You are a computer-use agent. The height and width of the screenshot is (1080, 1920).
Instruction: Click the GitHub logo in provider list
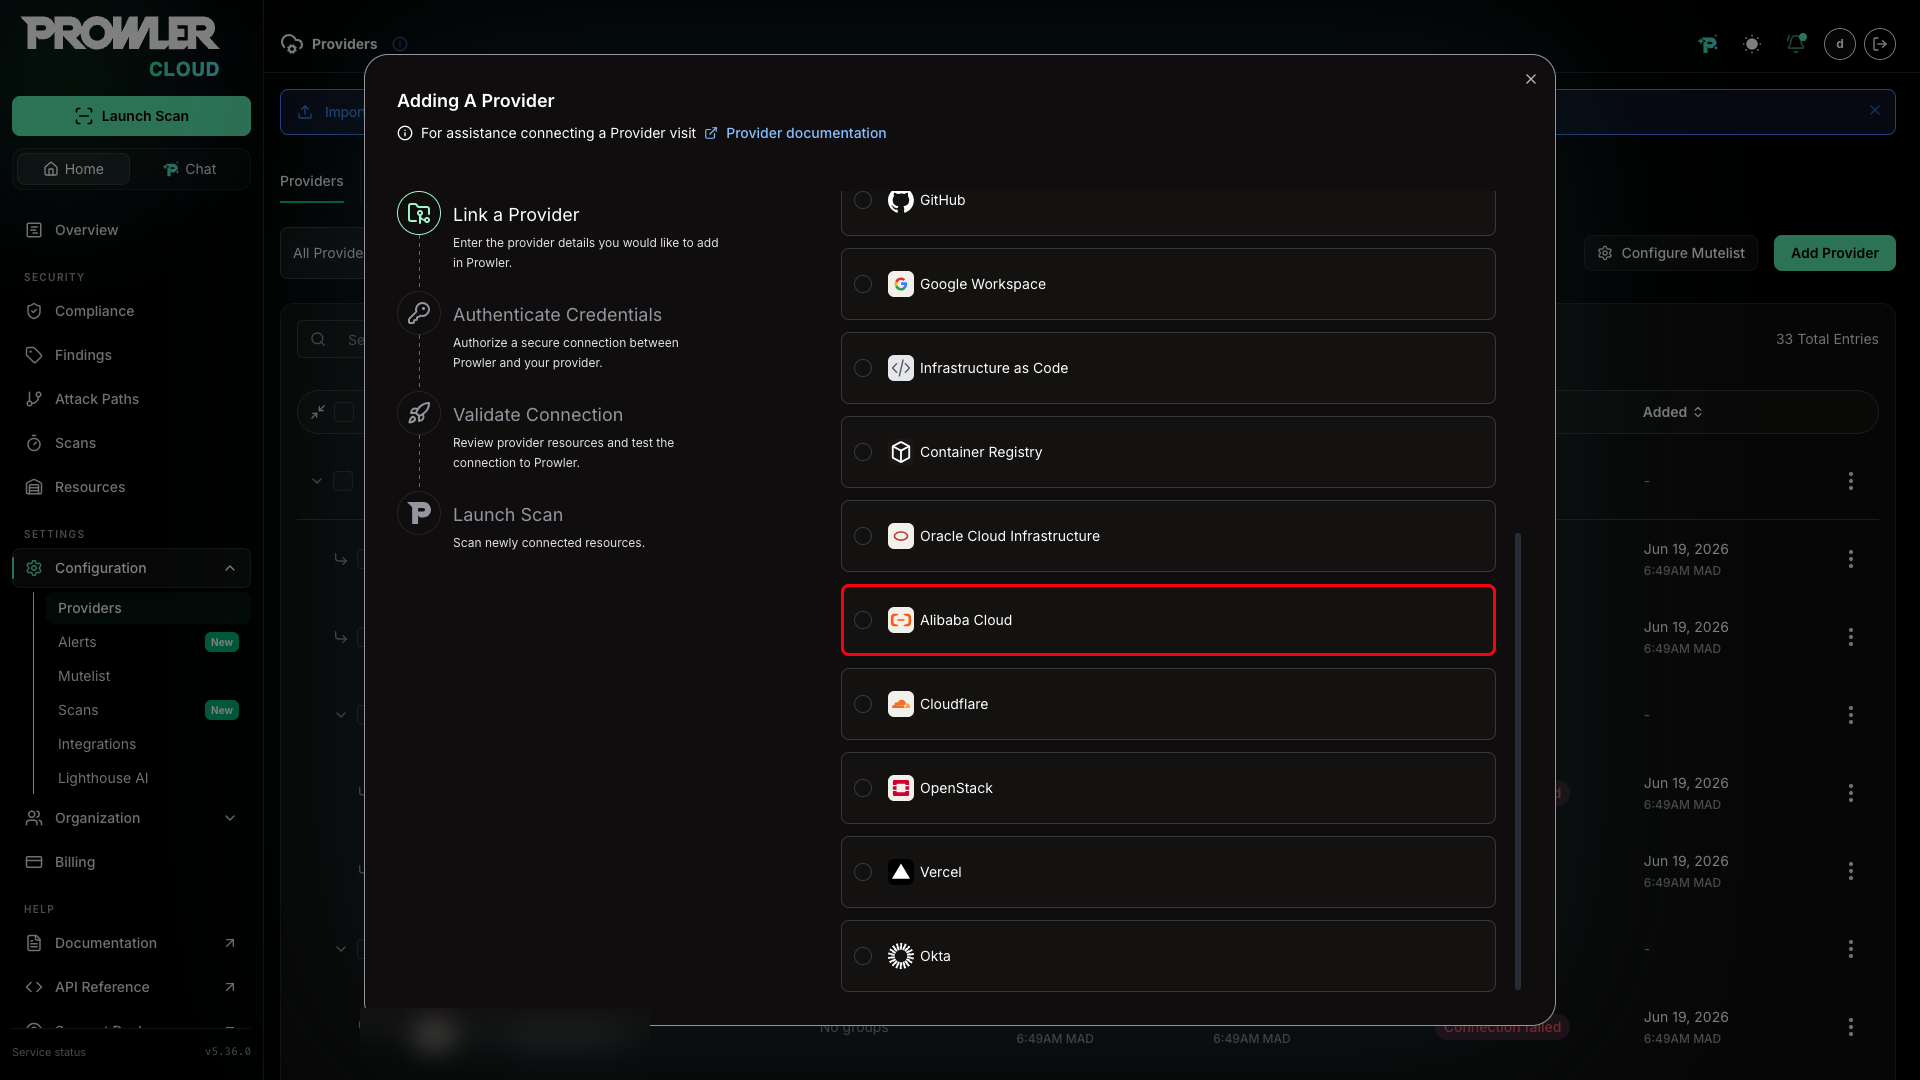tap(901, 200)
